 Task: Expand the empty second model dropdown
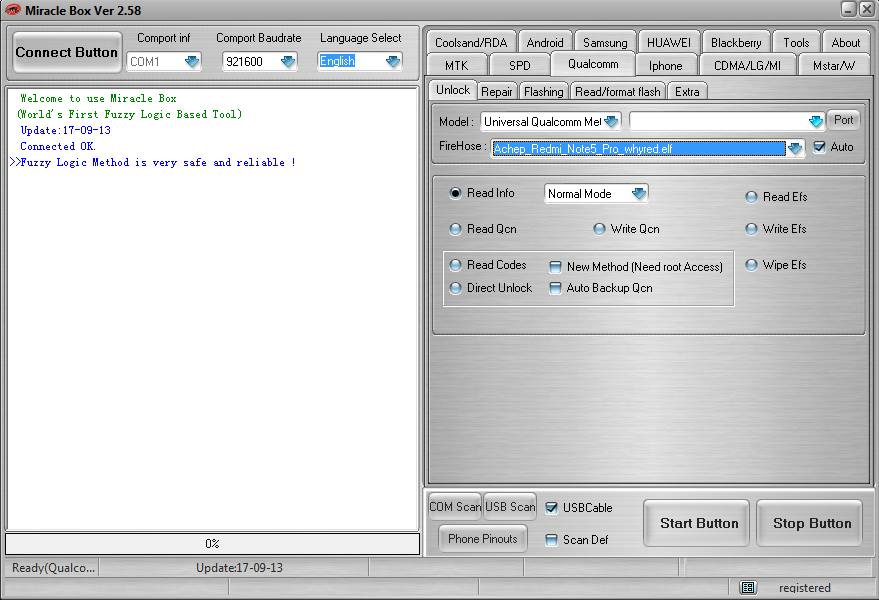click(816, 121)
